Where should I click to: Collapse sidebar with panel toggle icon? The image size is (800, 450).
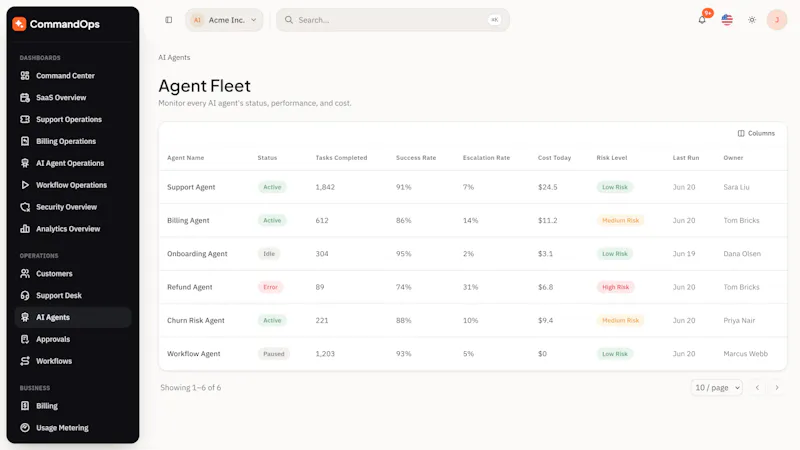(168, 20)
